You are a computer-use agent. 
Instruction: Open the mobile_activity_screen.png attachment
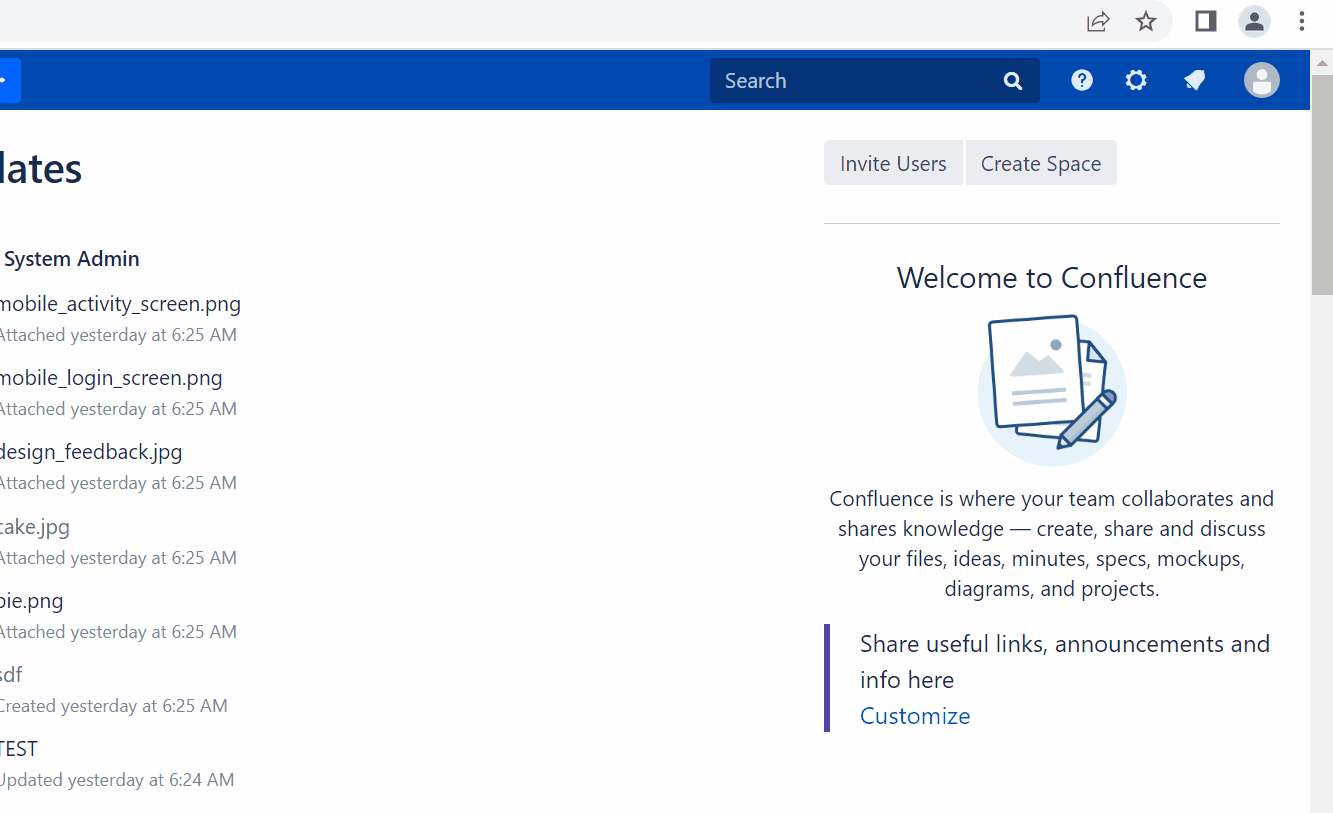[x=120, y=304]
